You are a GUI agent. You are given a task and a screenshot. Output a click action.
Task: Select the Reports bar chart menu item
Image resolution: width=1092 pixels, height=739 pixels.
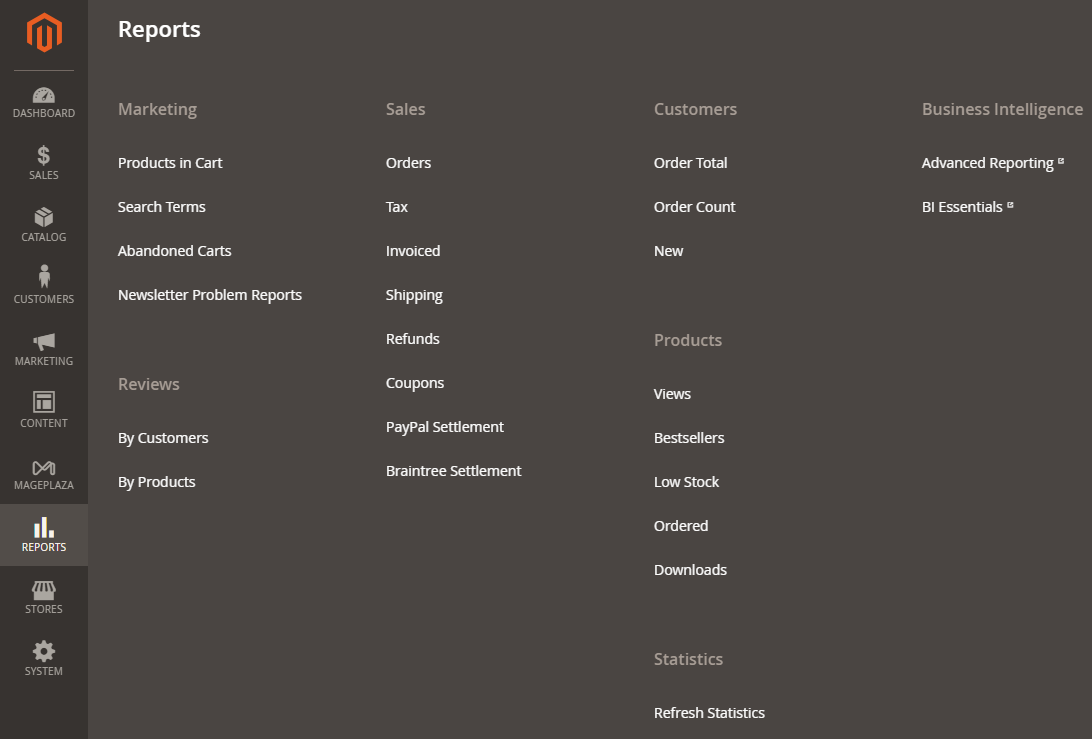(x=44, y=535)
